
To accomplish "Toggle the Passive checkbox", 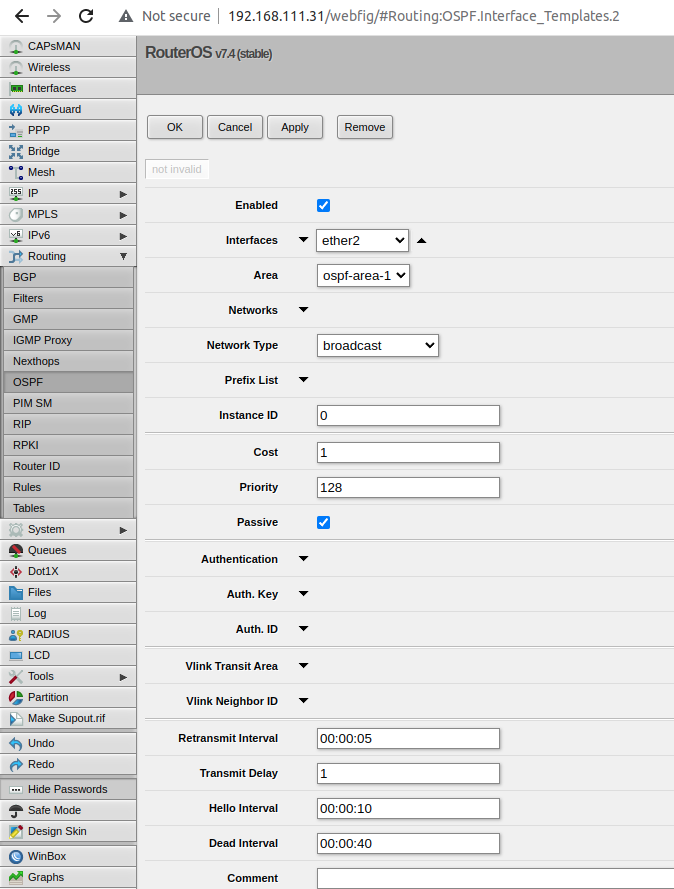I will click(x=323, y=522).
